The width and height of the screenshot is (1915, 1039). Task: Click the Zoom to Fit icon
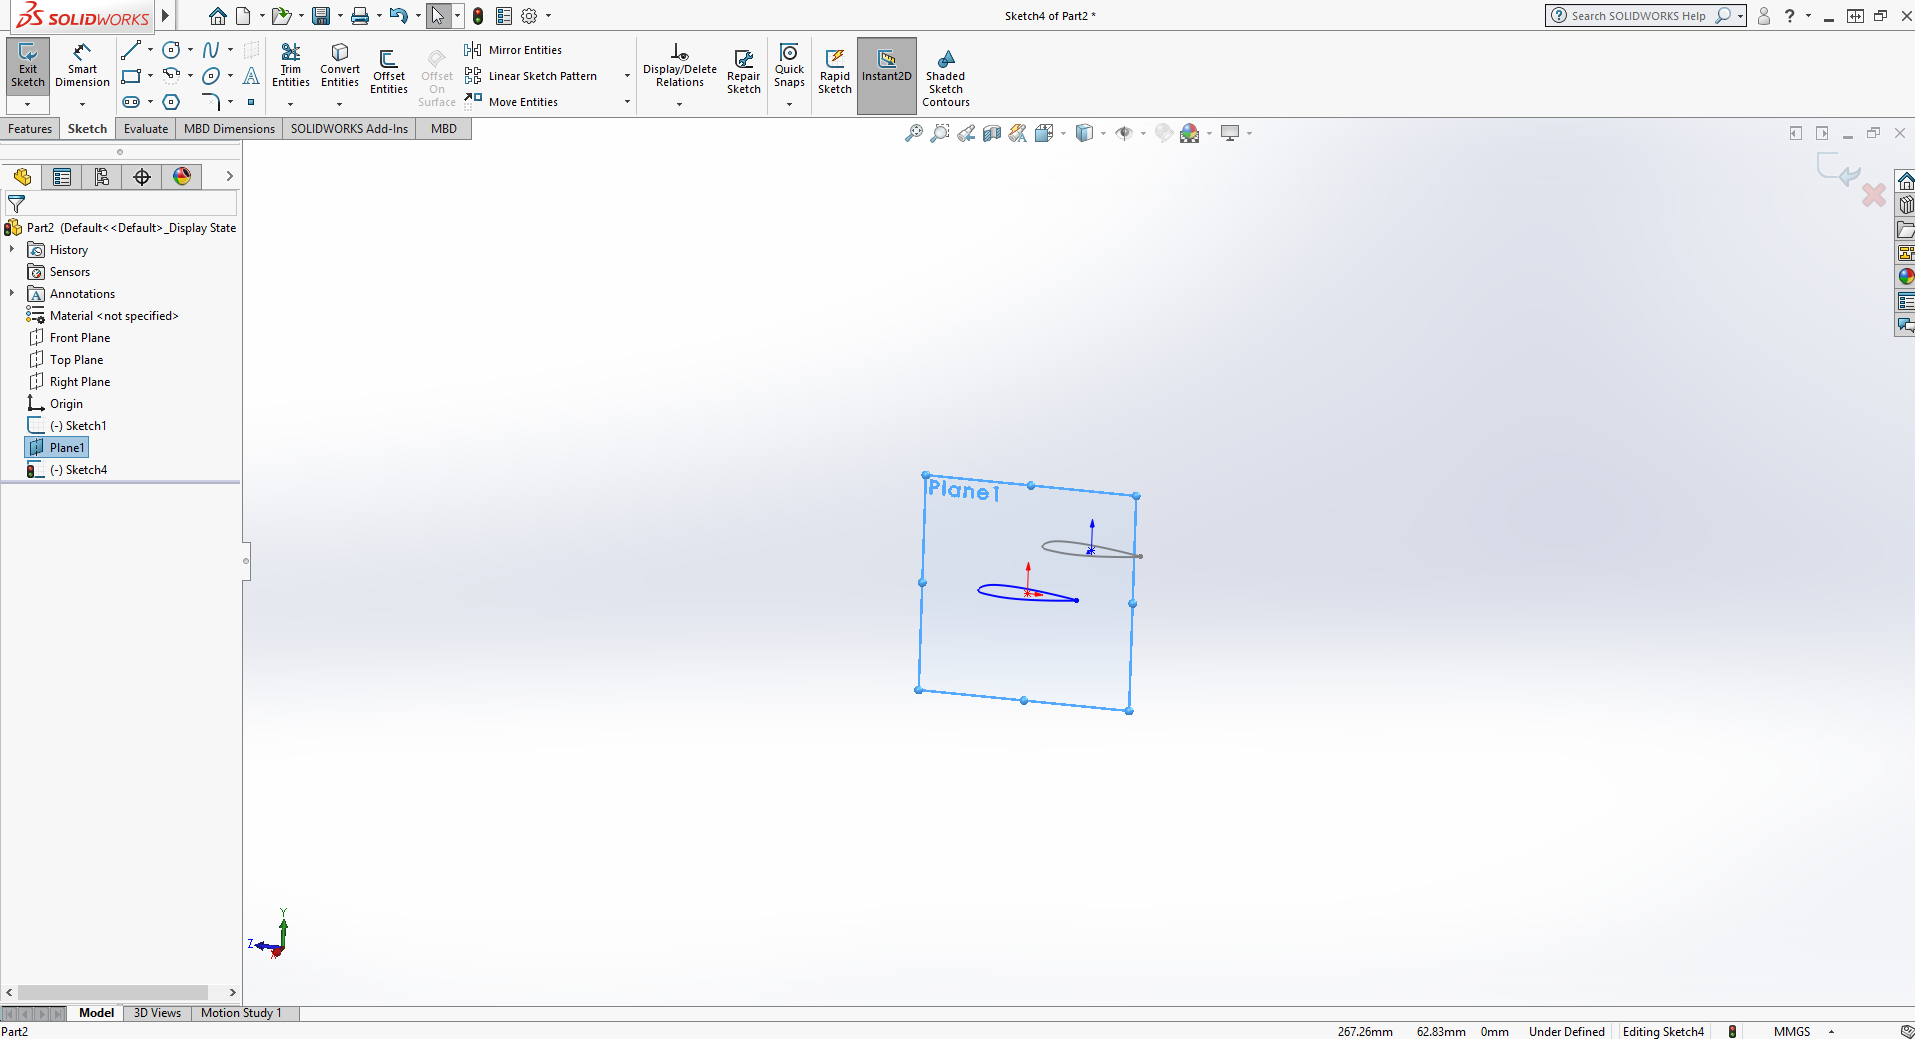(914, 133)
